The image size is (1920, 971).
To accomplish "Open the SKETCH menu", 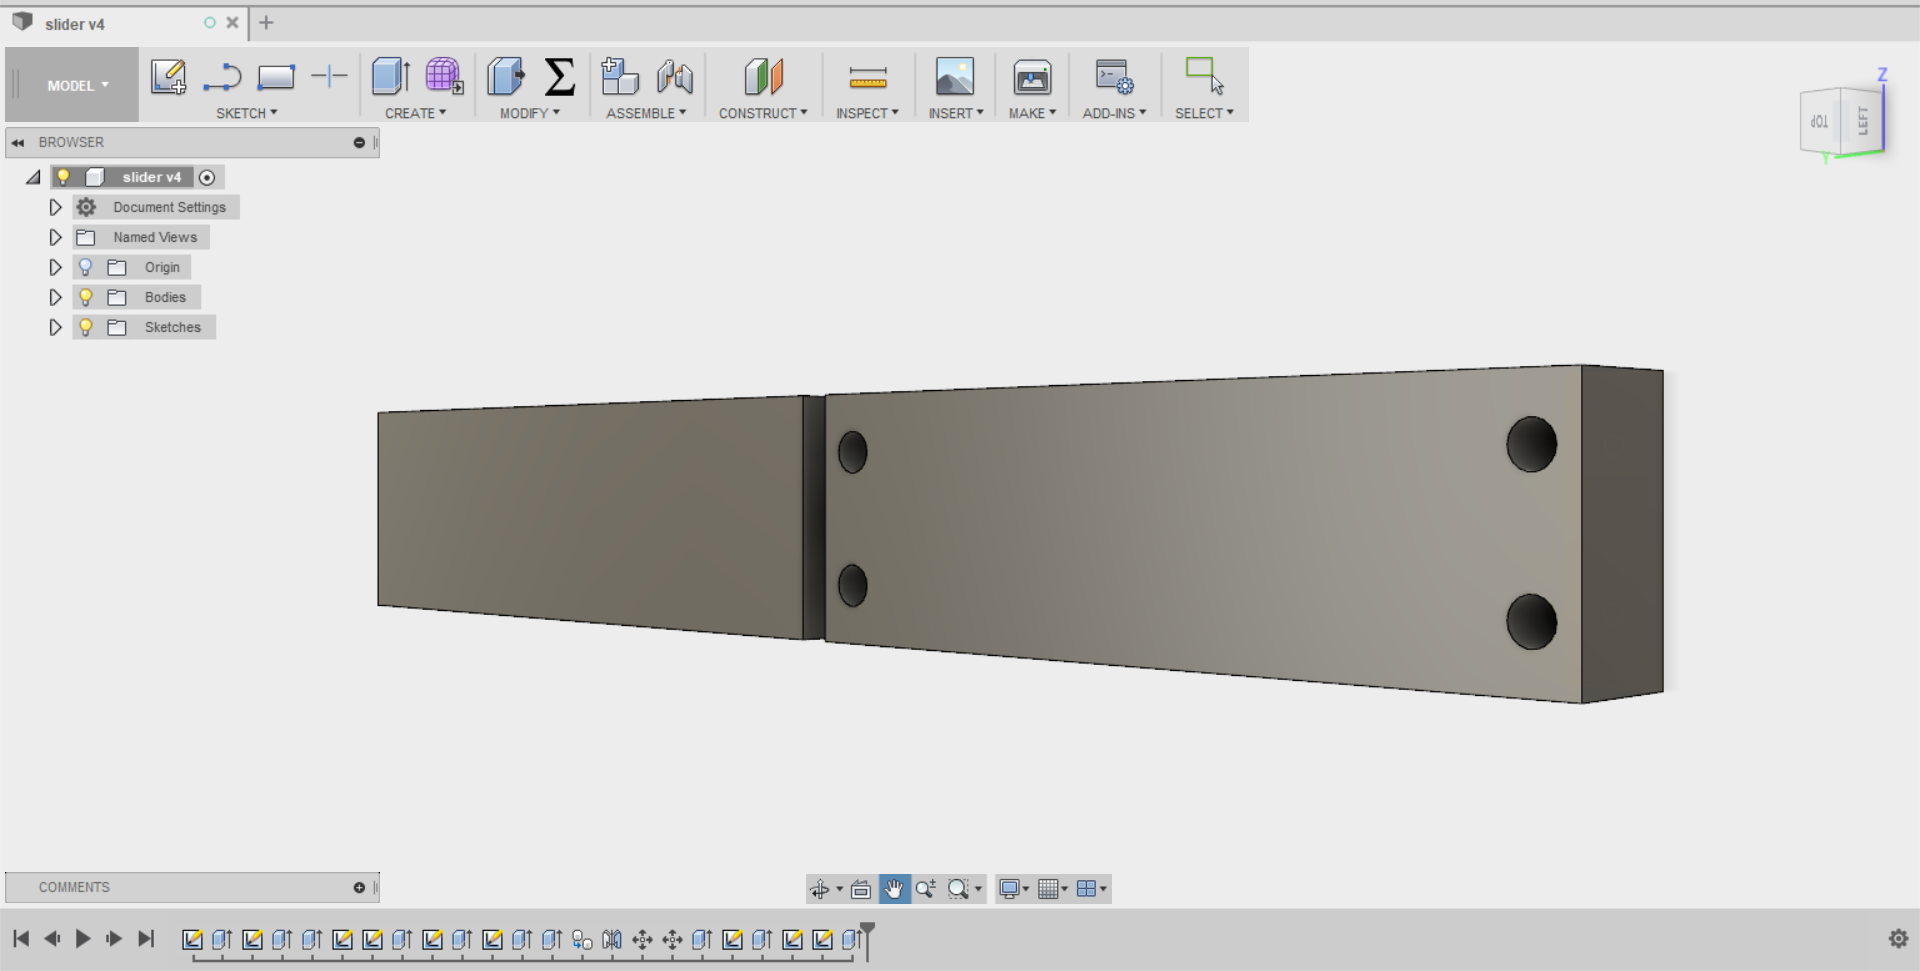I will click(247, 113).
